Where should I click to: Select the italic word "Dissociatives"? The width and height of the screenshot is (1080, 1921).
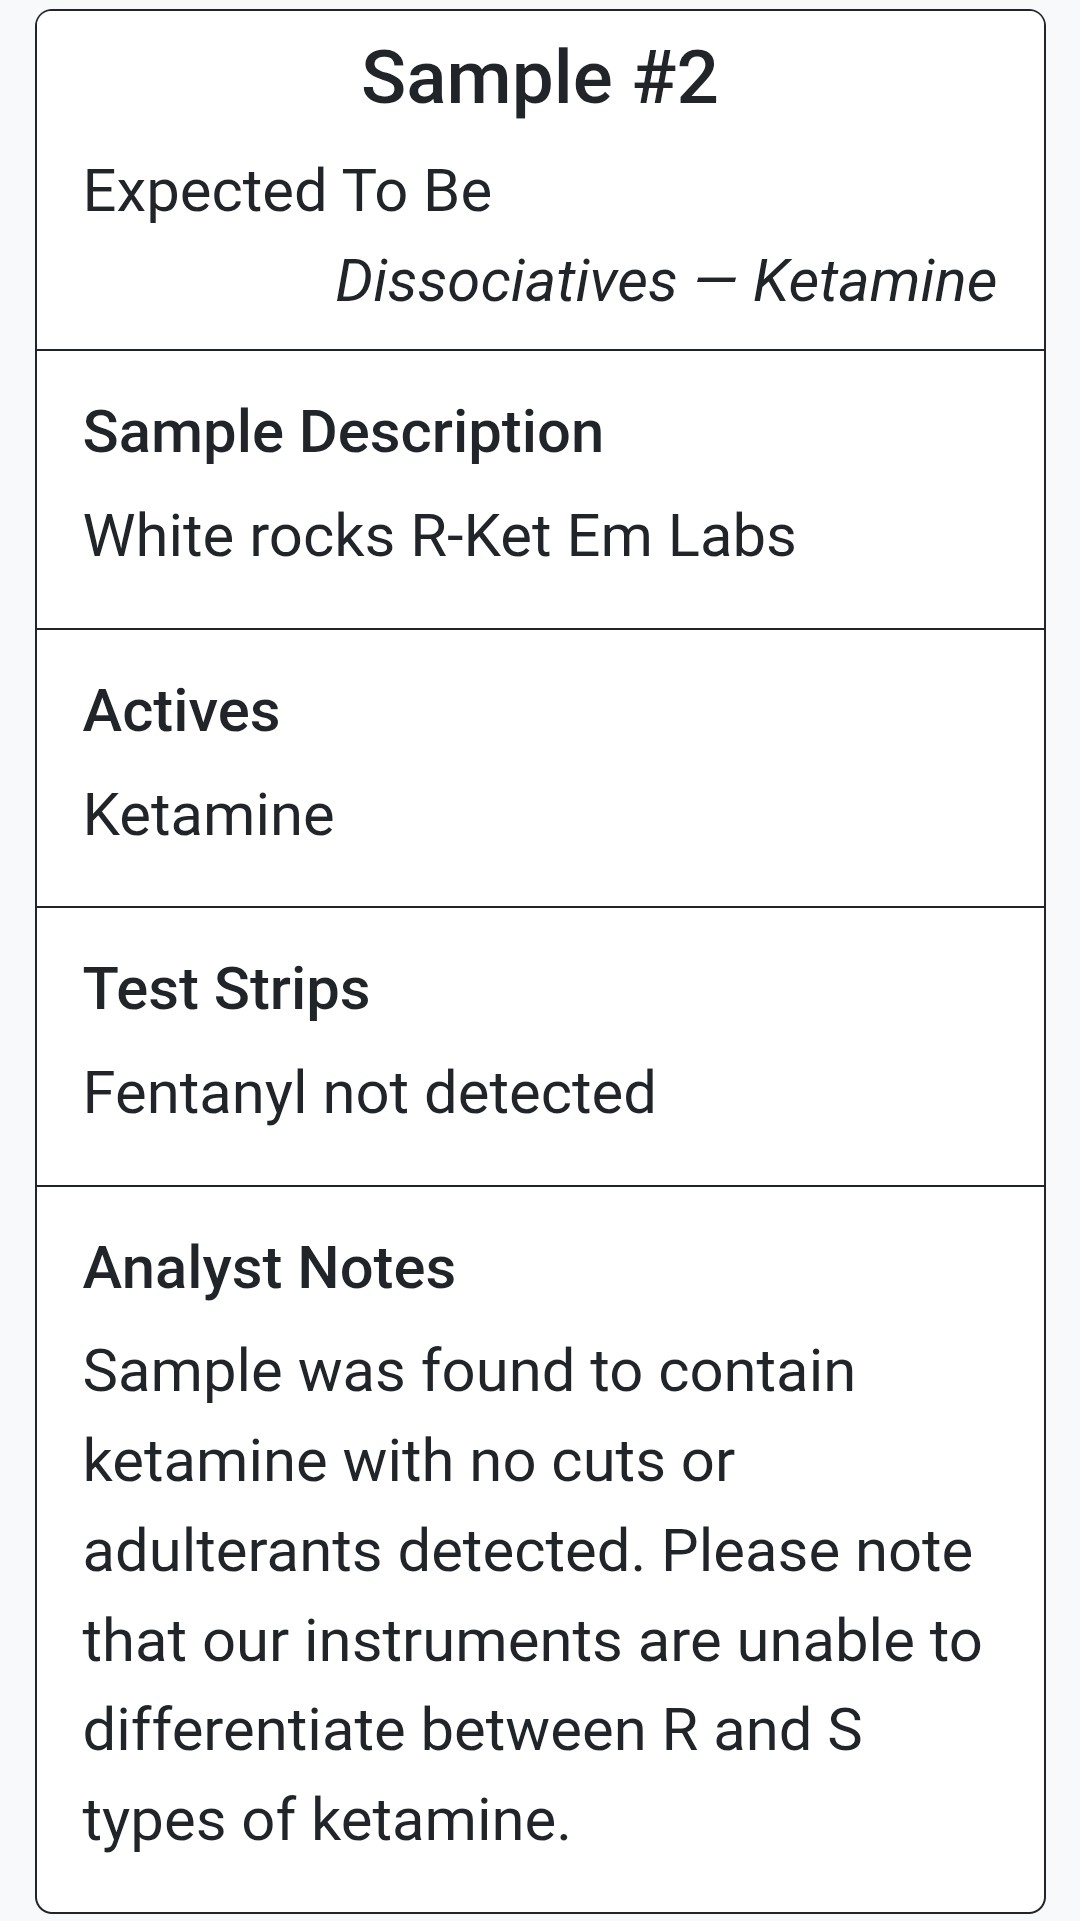(x=505, y=281)
